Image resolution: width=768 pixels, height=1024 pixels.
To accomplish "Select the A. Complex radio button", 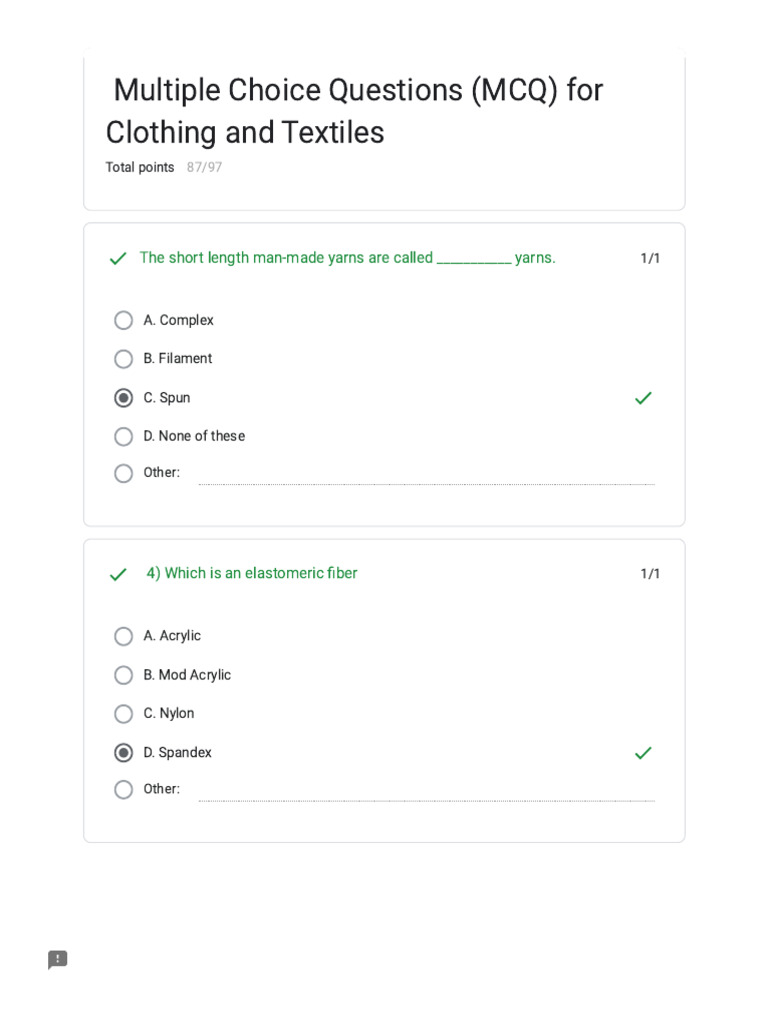I will tap(124, 320).
